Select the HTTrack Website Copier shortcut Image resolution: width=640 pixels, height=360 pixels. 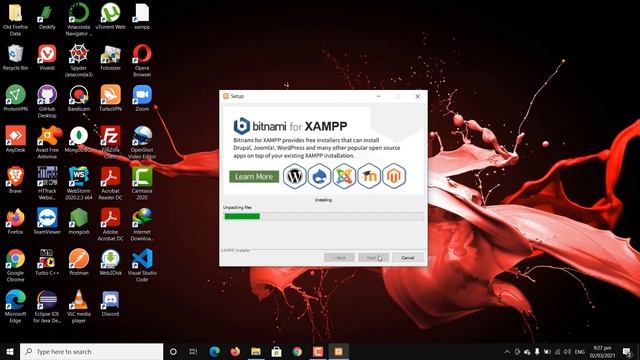point(47,183)
